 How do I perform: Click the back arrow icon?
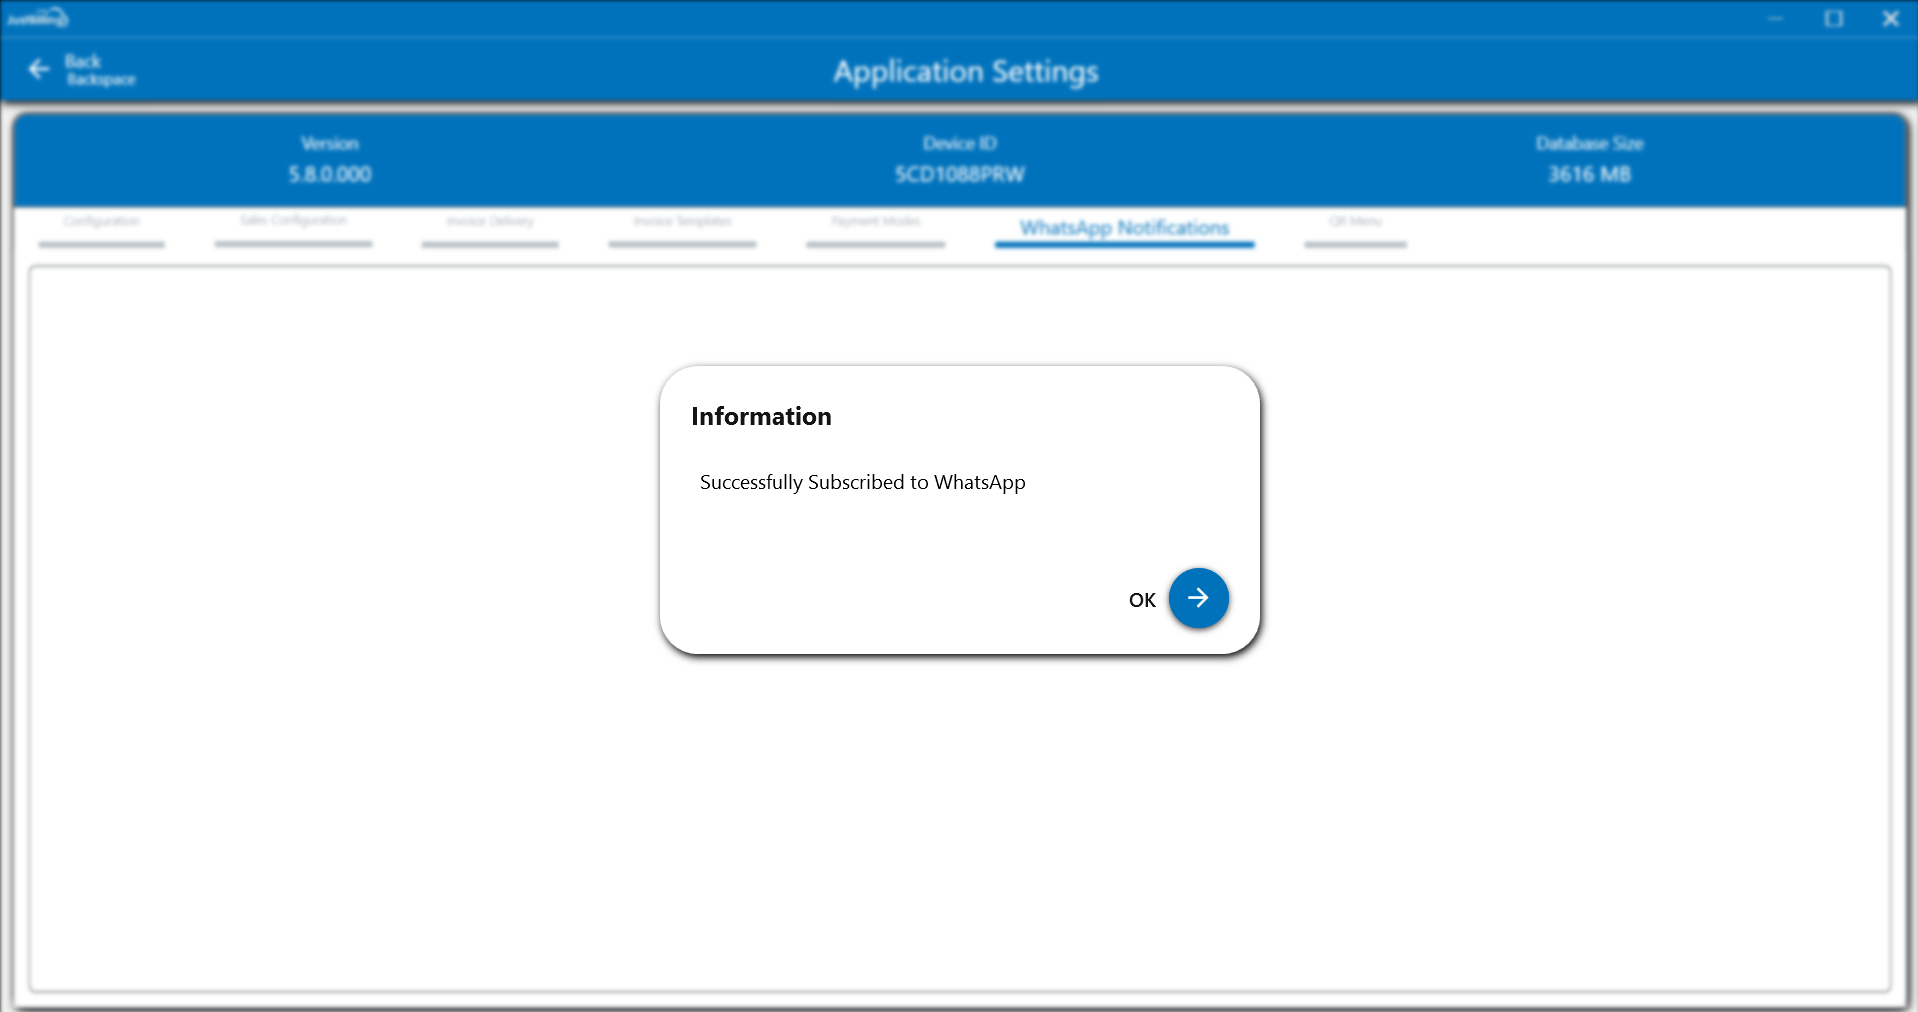coord(39,69)
